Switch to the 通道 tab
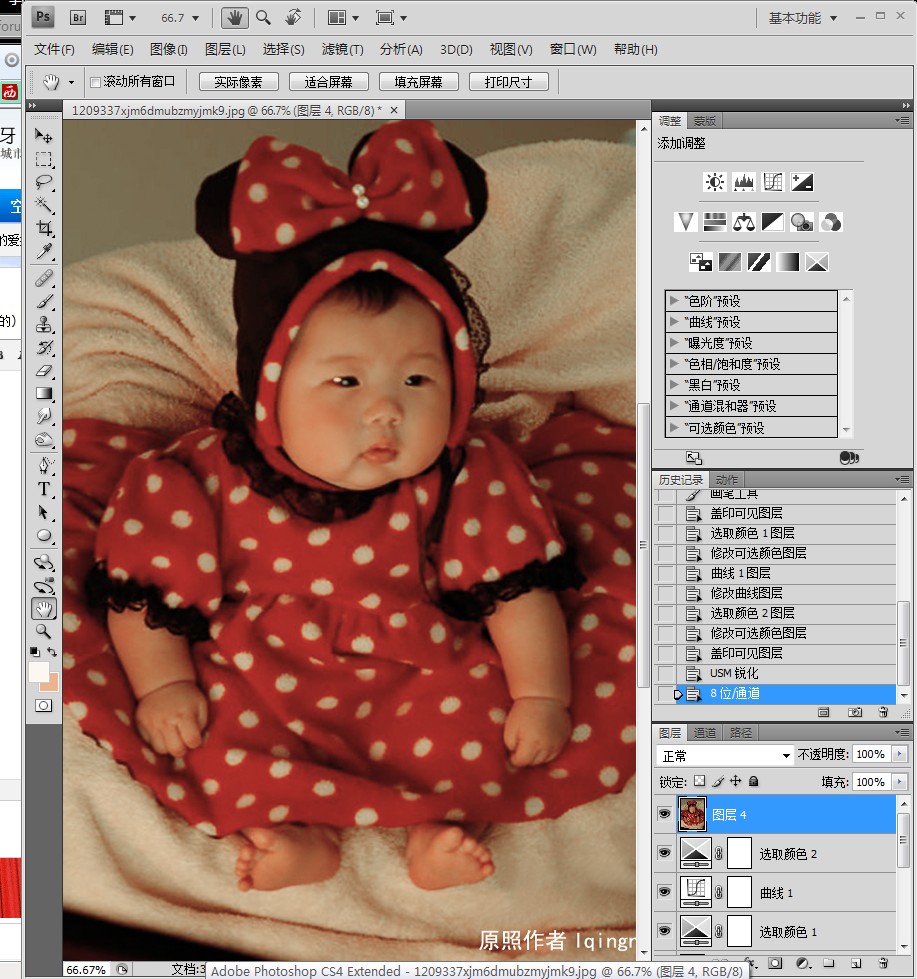 (705, 733)
